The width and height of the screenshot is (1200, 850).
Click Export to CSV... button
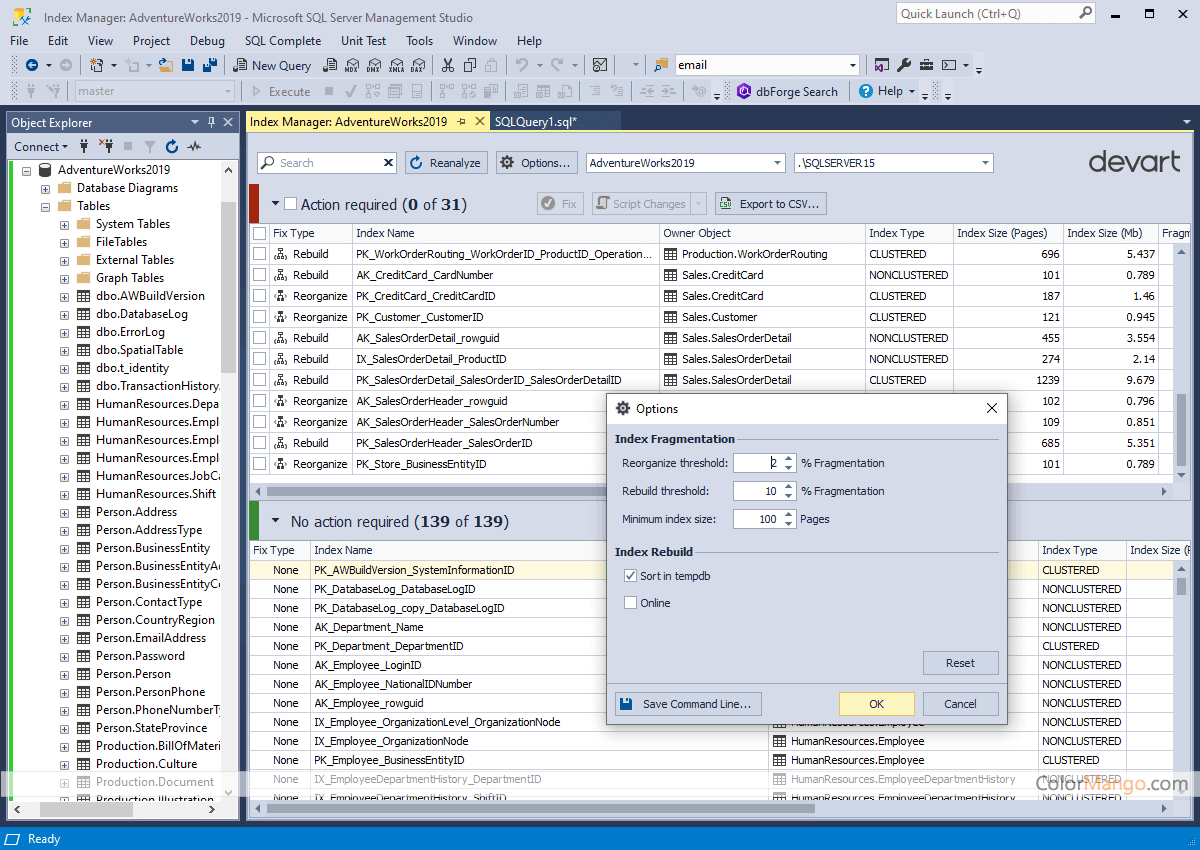[x=770, y=204]
